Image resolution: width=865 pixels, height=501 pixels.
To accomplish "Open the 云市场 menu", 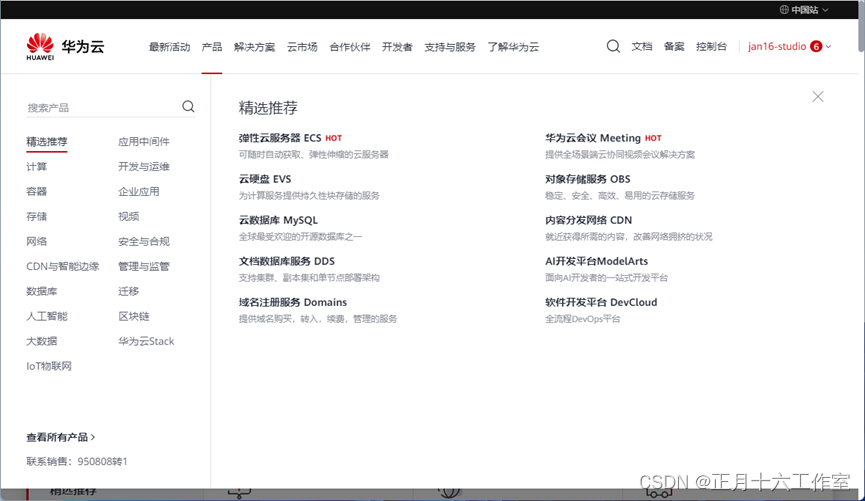I will (302, 47).
